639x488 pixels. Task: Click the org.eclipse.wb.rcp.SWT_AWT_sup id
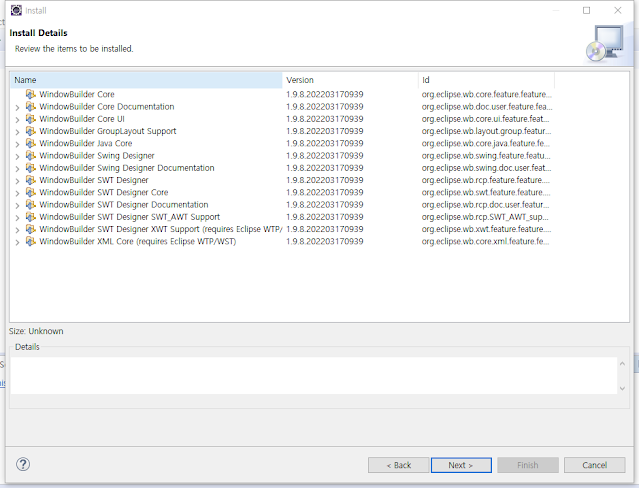485,216
